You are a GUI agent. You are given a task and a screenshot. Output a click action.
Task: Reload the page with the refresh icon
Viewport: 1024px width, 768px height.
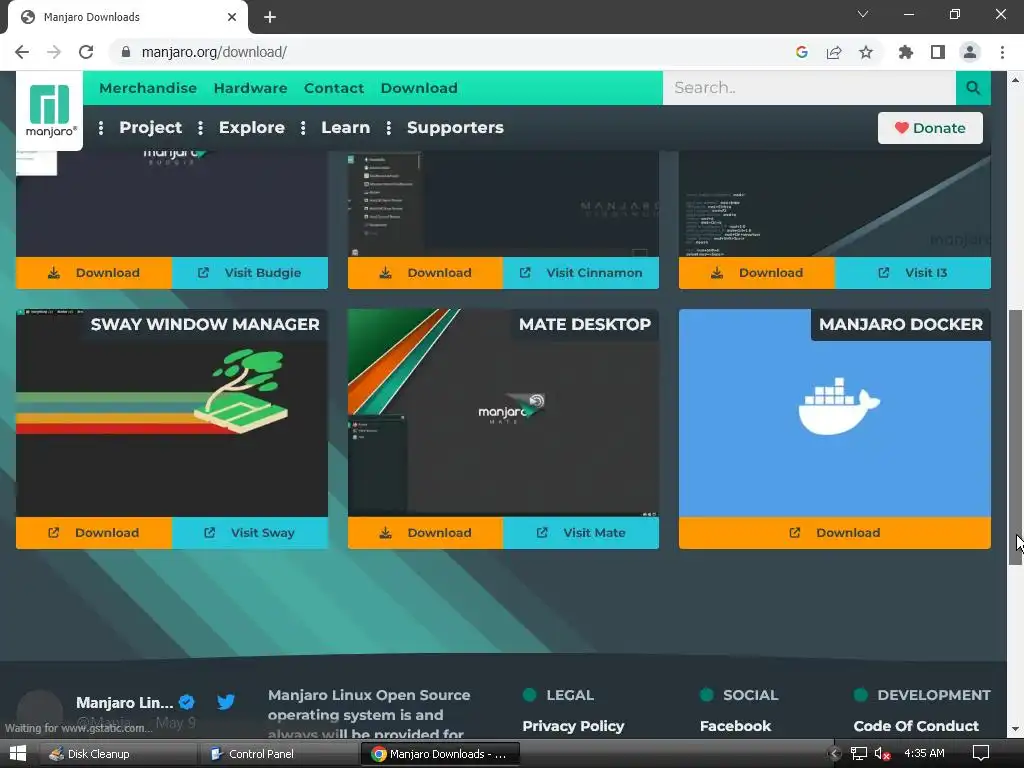coord(86,52)
